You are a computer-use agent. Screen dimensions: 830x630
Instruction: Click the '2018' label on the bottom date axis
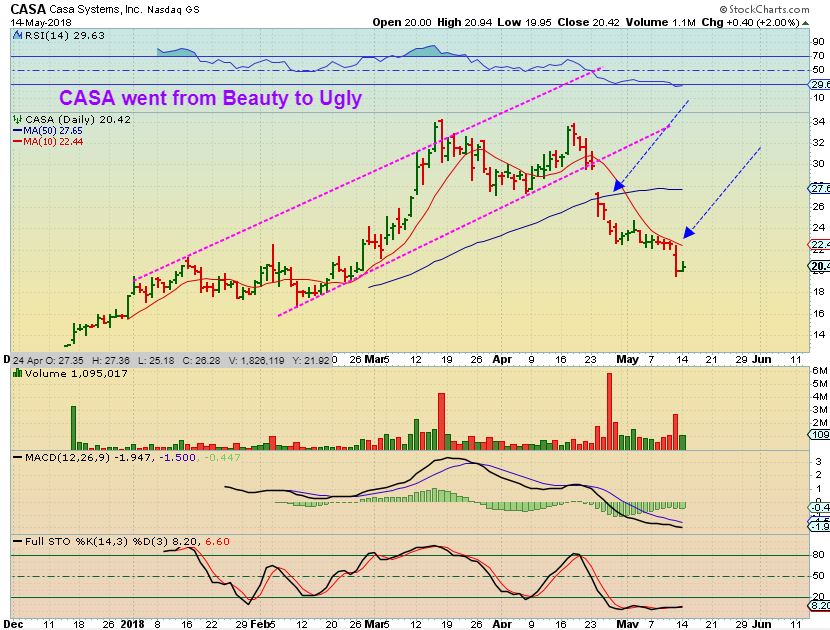pos(132,624)
